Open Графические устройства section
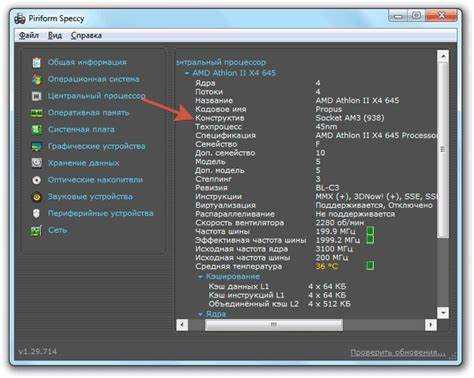Image resolution: width=474 pixels, height=378 pixels. (97, 146)
